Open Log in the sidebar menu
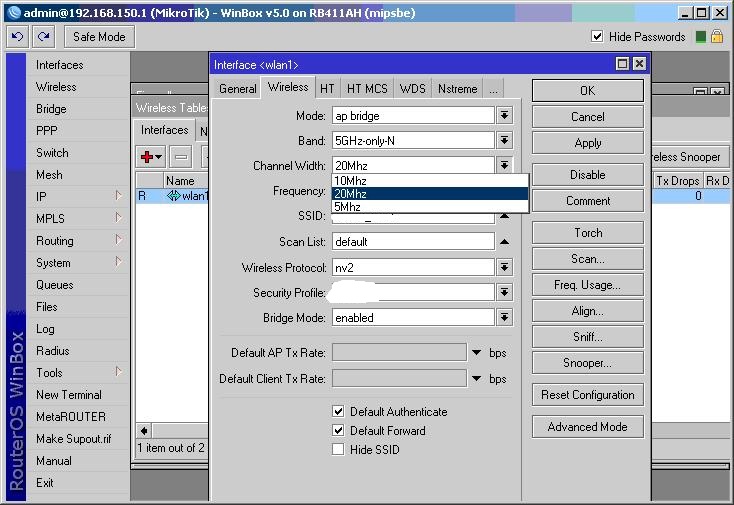 [45, 329]
